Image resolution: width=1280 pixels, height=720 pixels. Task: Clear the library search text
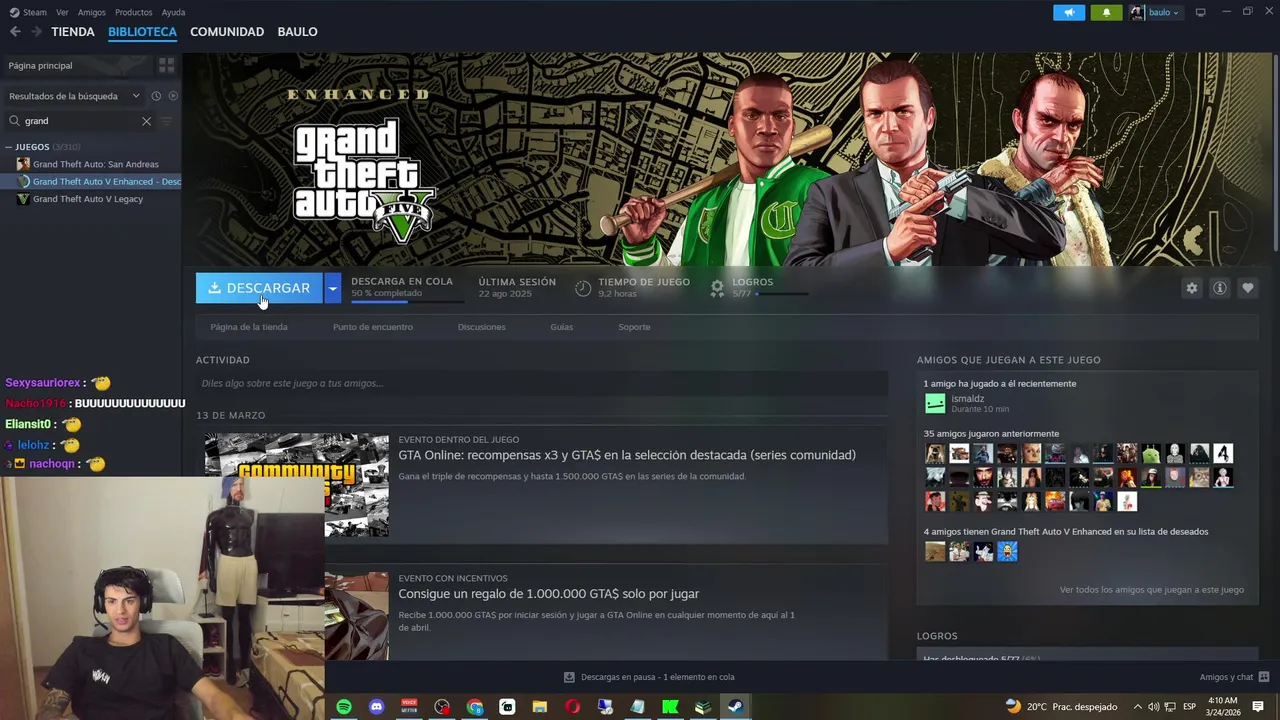[x=146, y=121]
